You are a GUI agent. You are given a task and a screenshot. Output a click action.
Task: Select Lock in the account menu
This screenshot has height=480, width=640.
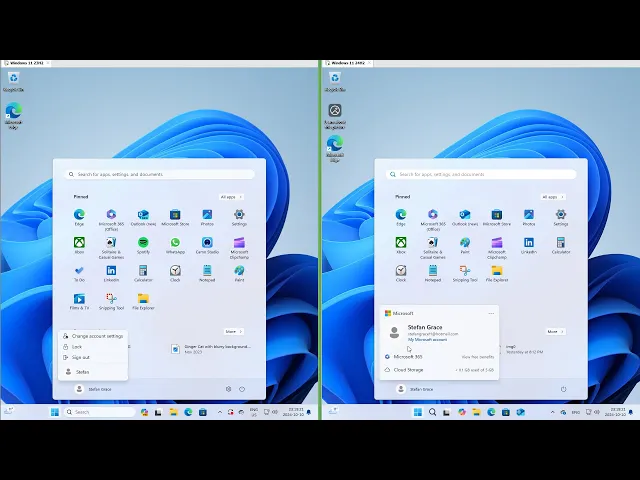click(x=93, y=347)
